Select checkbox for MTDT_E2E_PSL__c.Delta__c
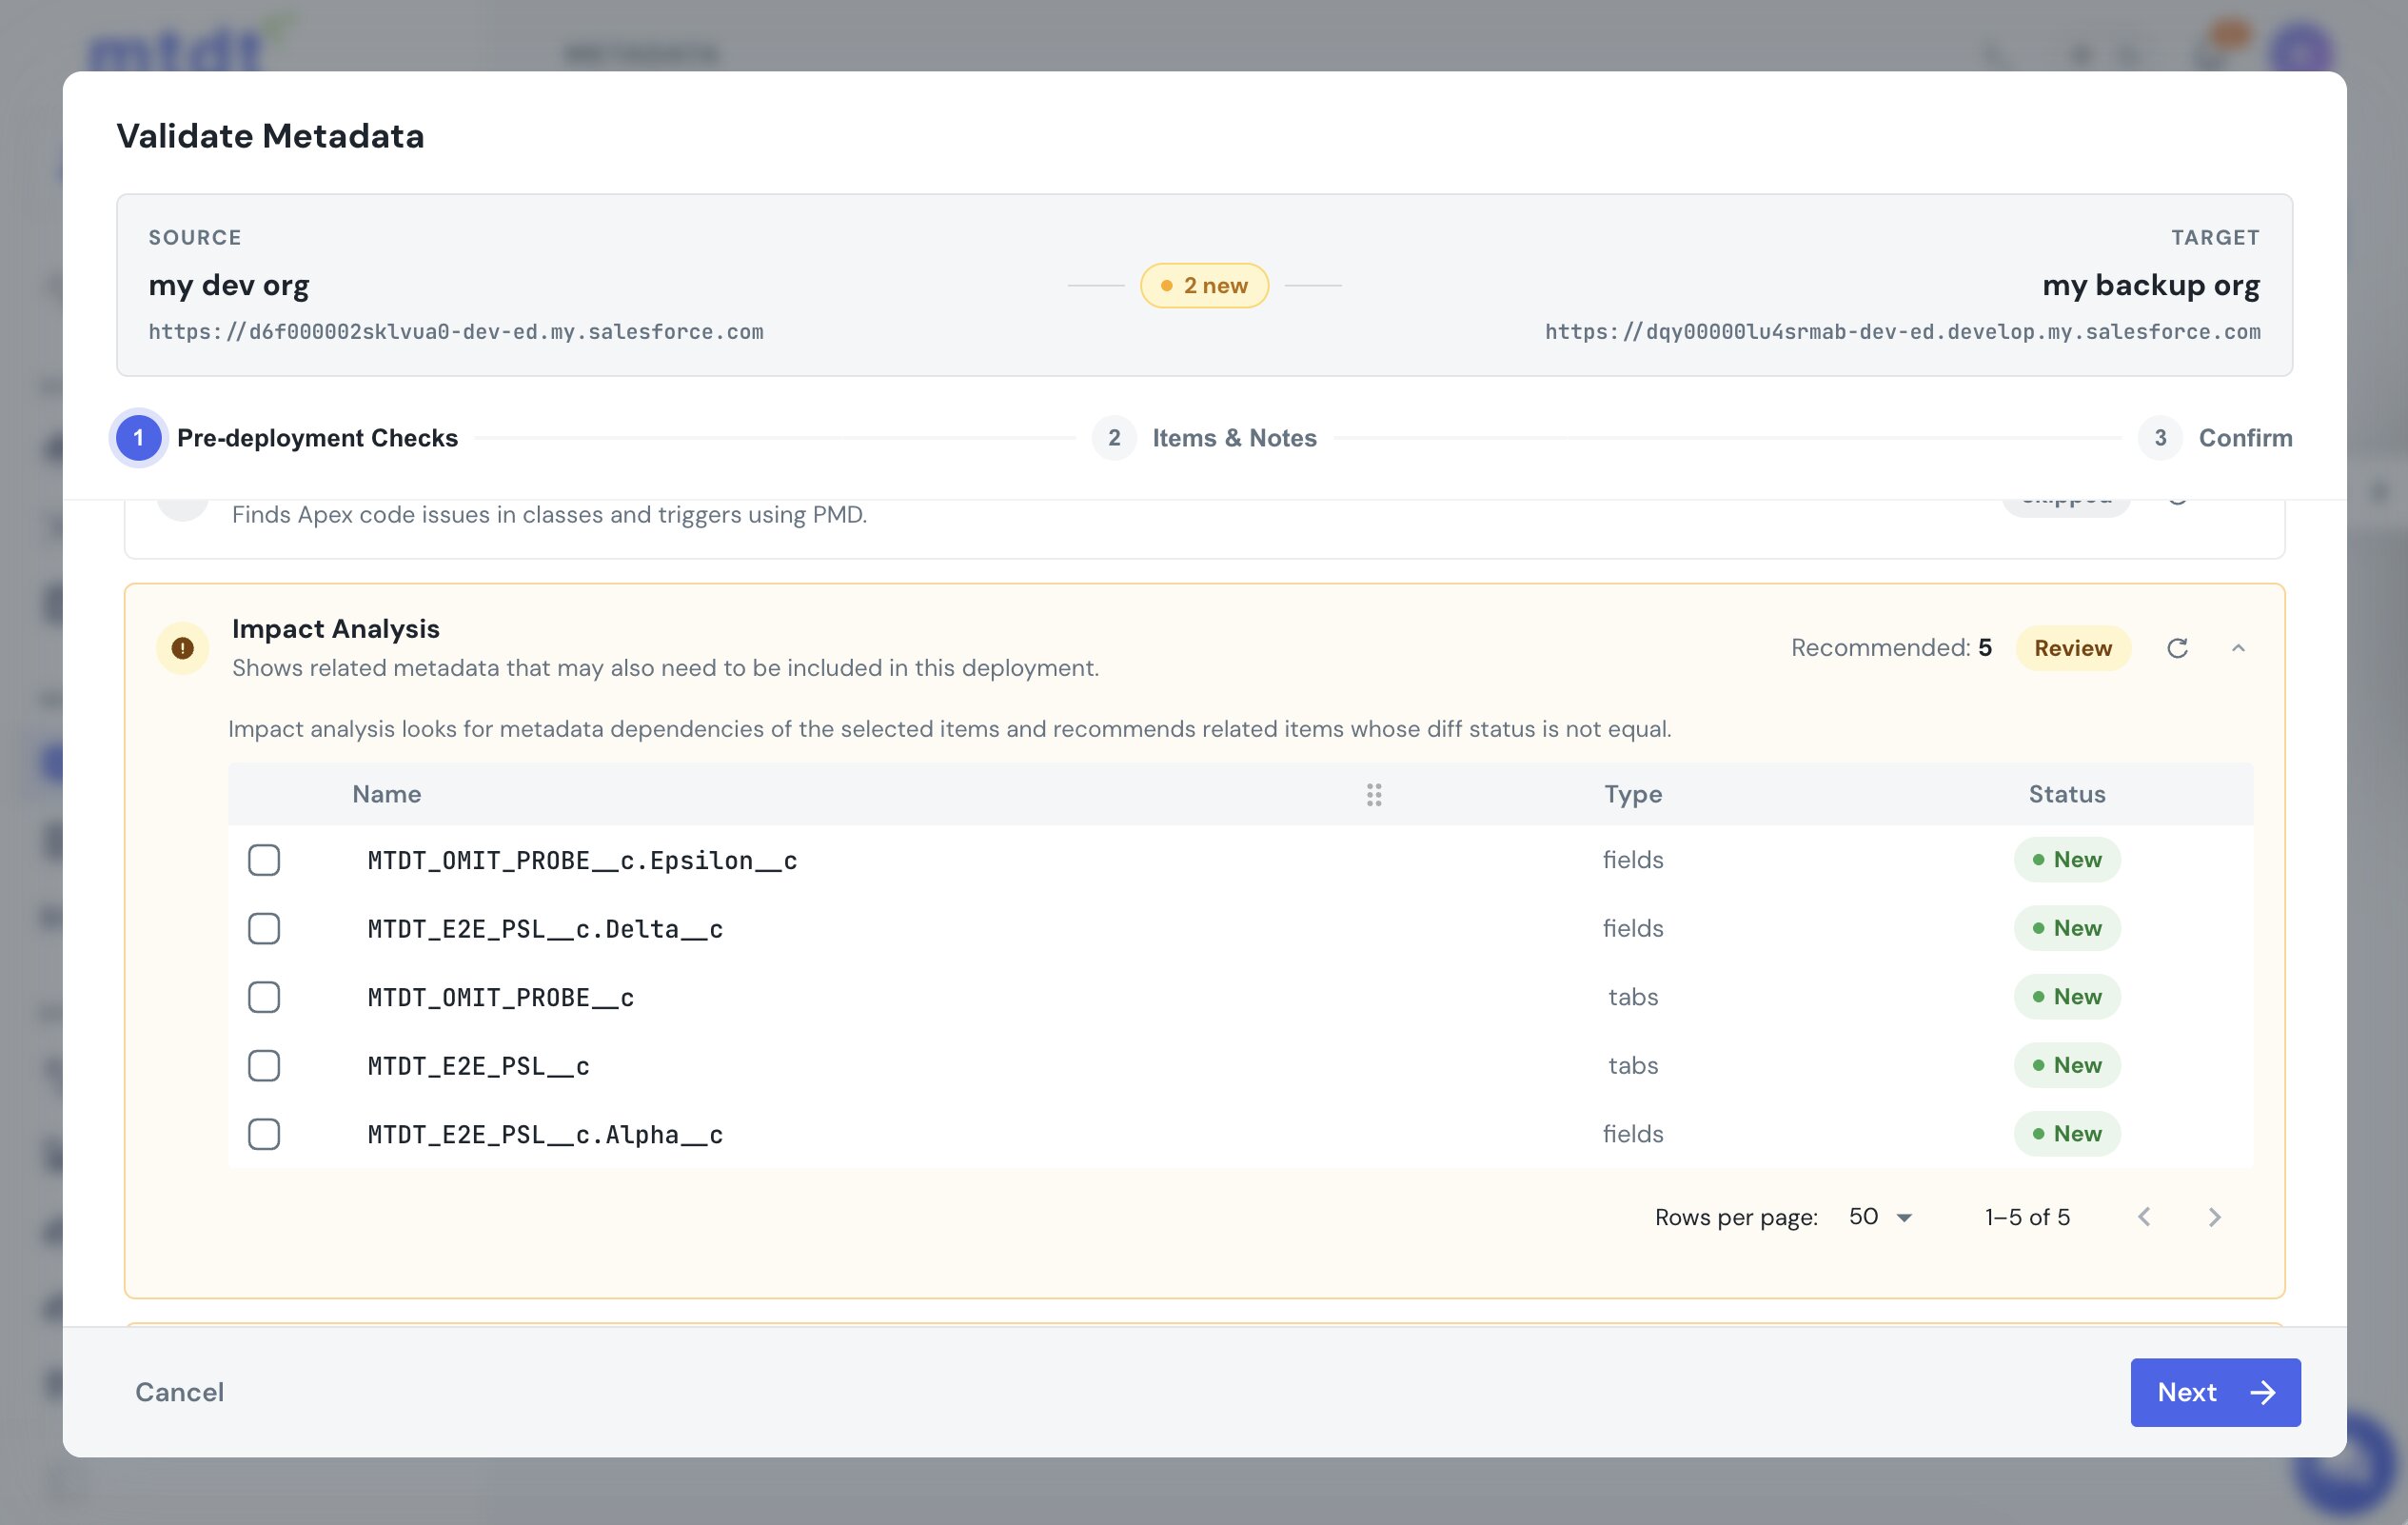Screen dimensions: 2408x1525 (x=264, y=929)
